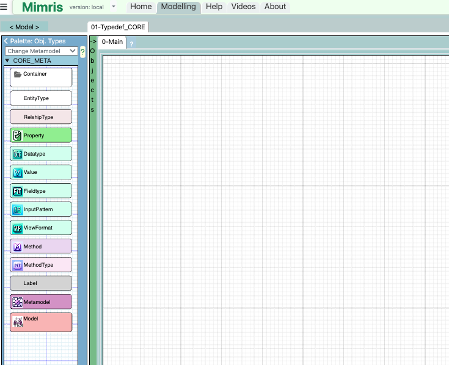Click the 'version: local' text
449x365 pixels.
(x=87, y=7)
